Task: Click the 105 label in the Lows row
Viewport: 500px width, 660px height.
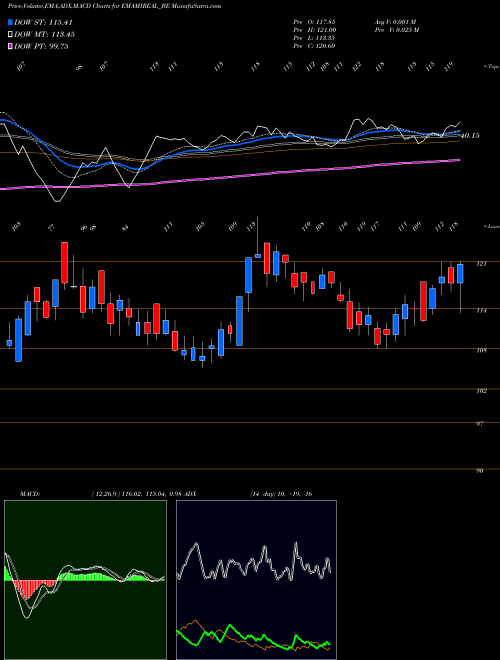Action: point(200,227)
